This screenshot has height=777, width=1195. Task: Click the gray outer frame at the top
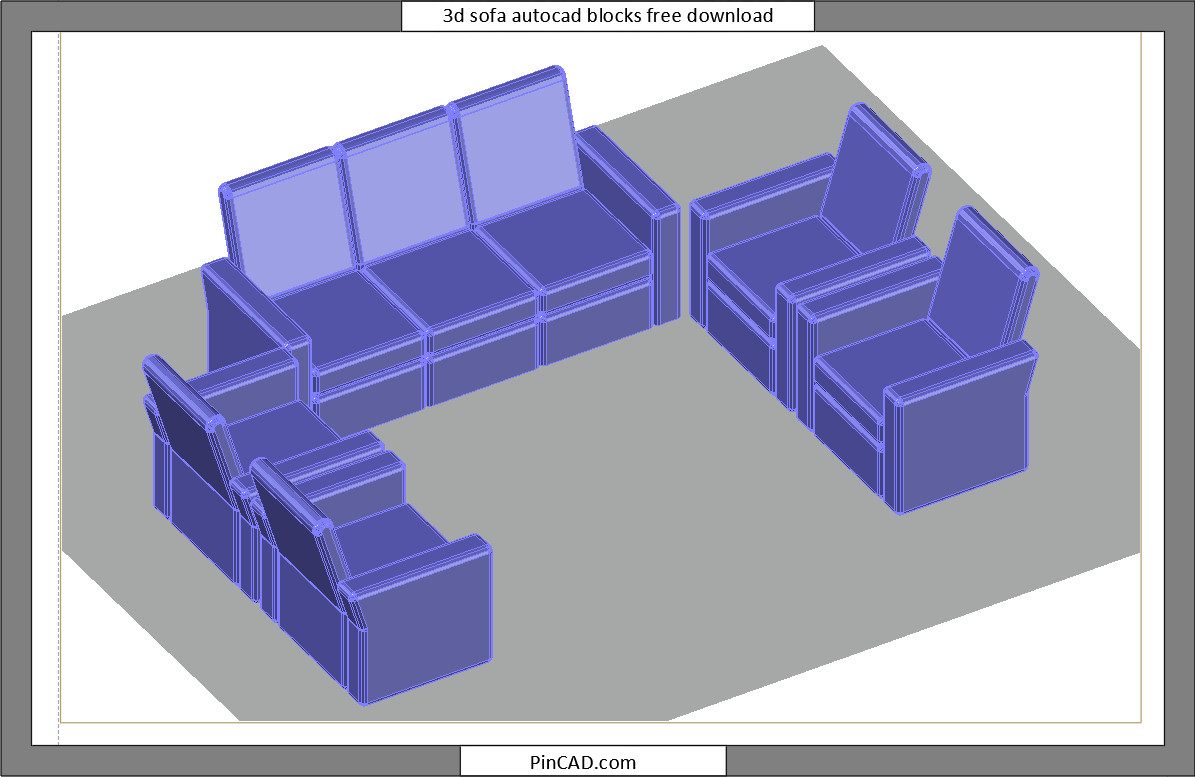pos(200,15)
